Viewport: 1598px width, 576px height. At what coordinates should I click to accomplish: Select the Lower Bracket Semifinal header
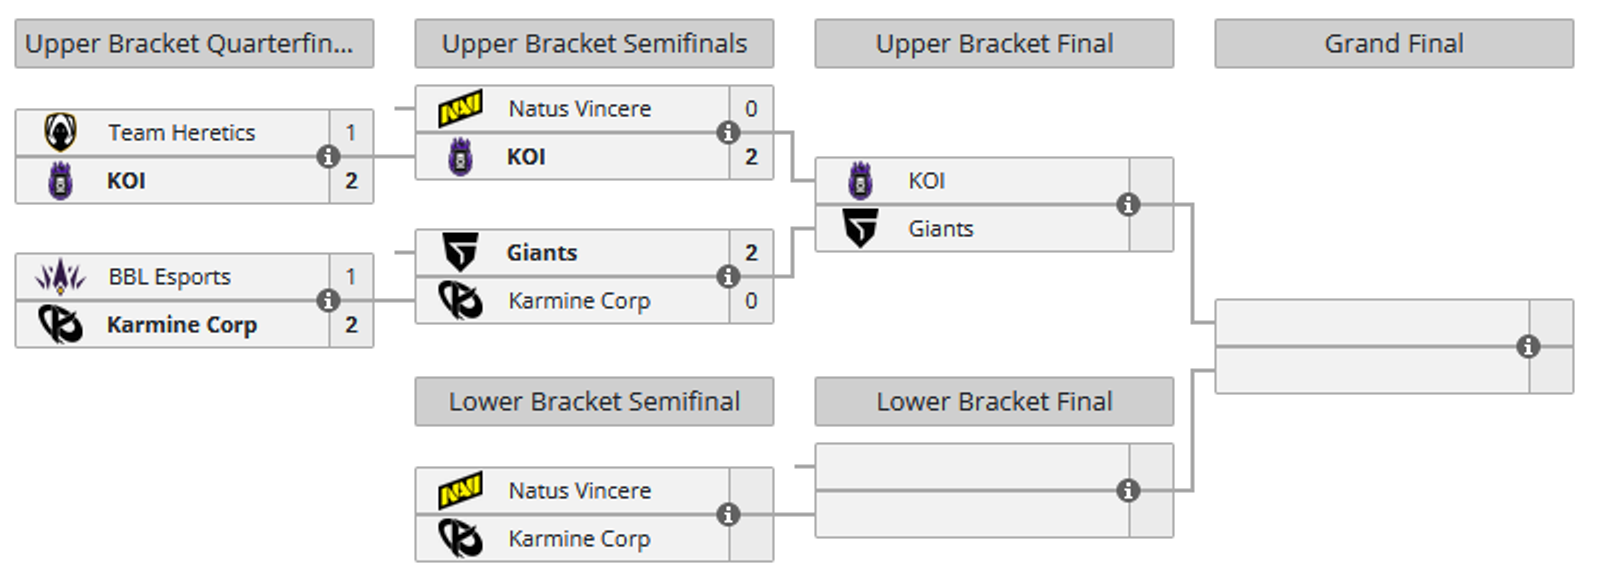(594, 402)
